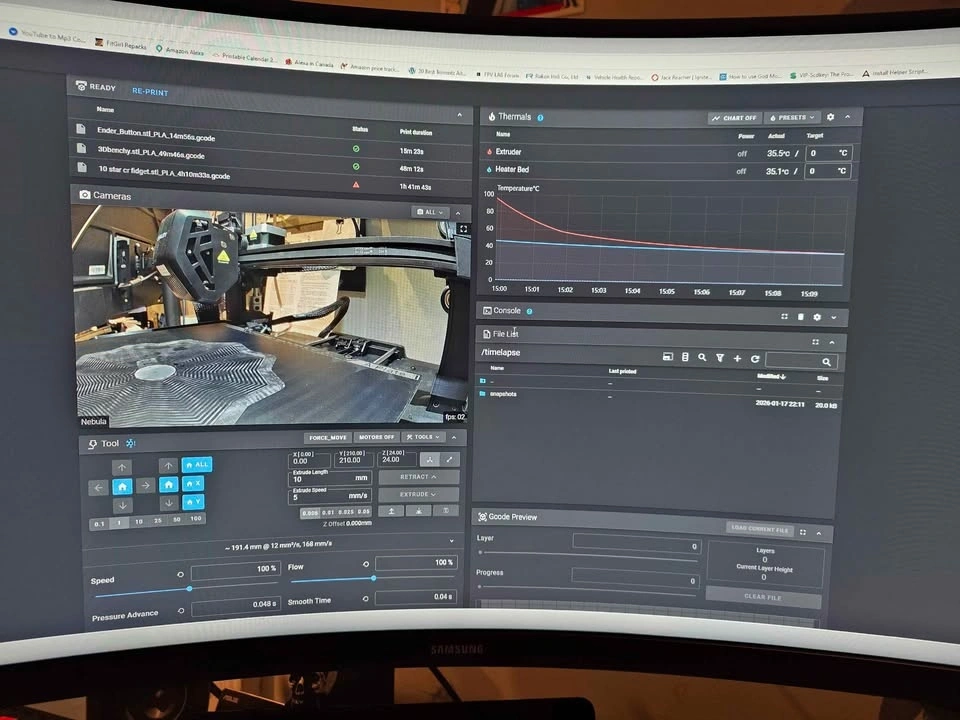Turn the motors off
Viewport: 960px width, 720px height.
click(x=377, y=437)
